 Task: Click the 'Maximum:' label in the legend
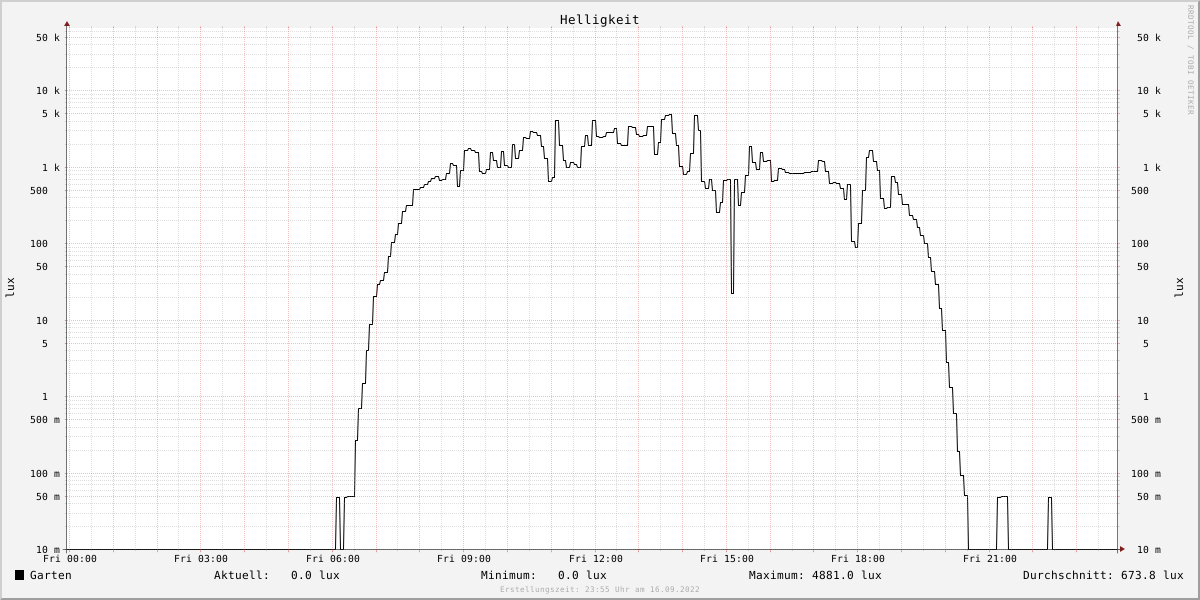click(776, 575)
